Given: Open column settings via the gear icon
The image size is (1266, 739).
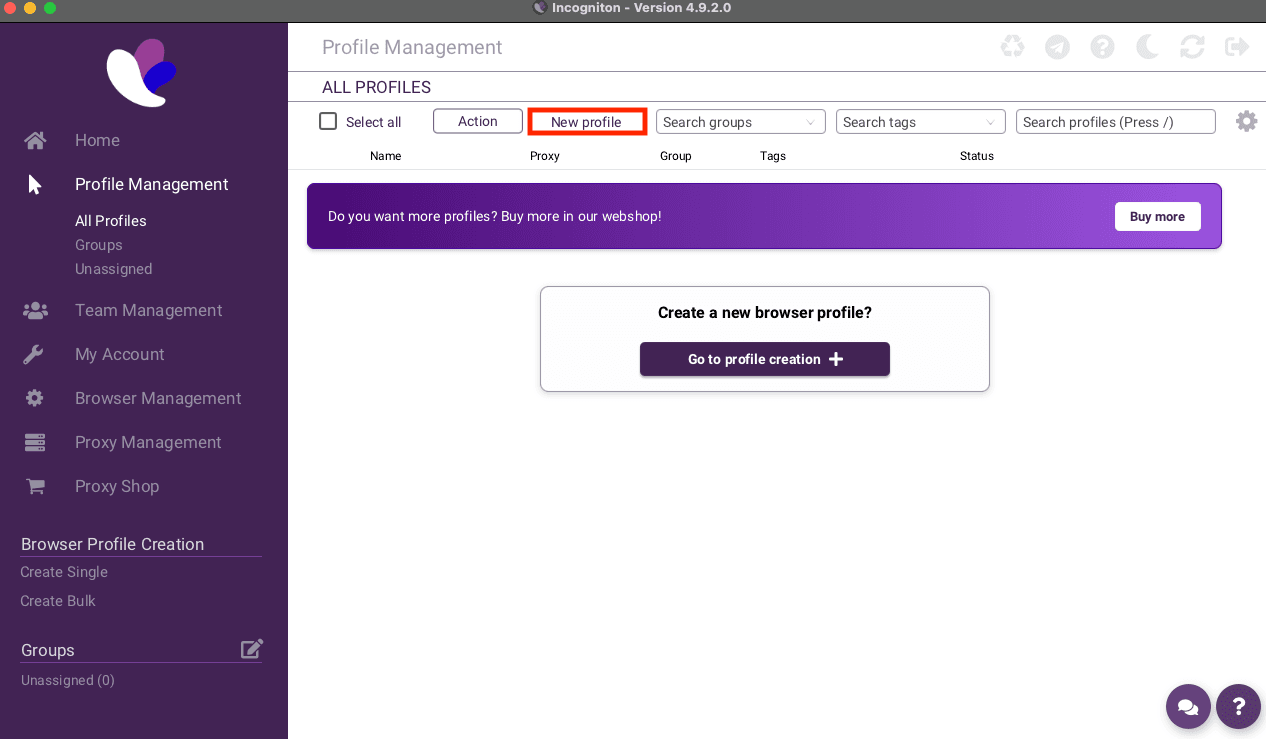Looking at the screenshot, I should [x=1246, y=120].
